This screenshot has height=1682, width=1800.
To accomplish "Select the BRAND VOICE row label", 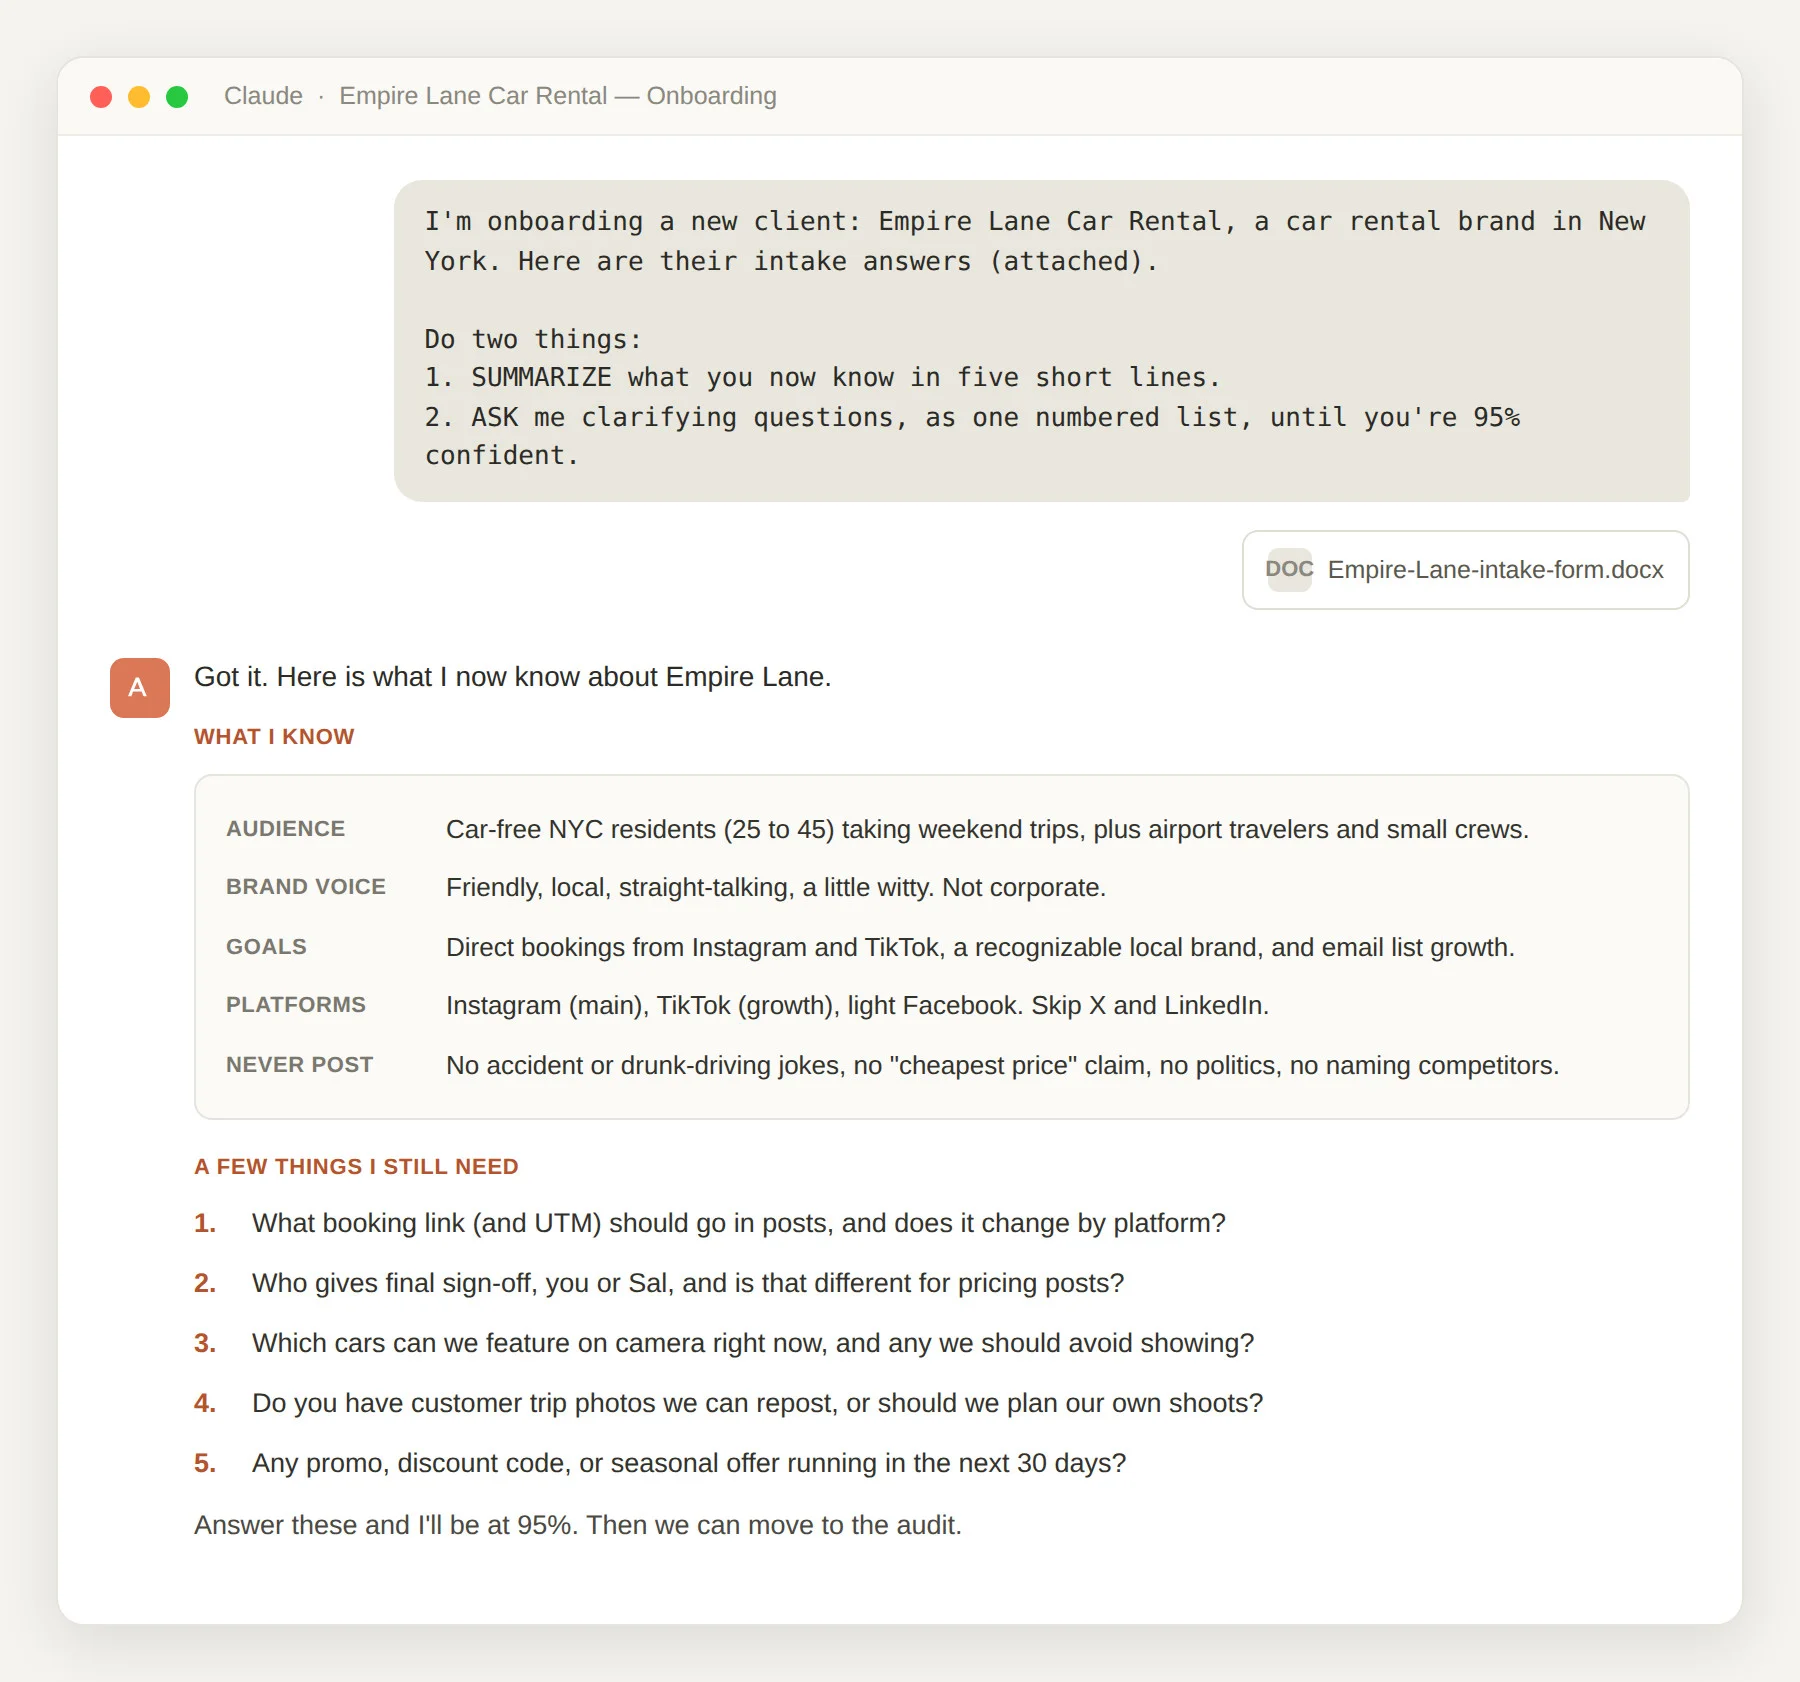I will tap(305, 887).
